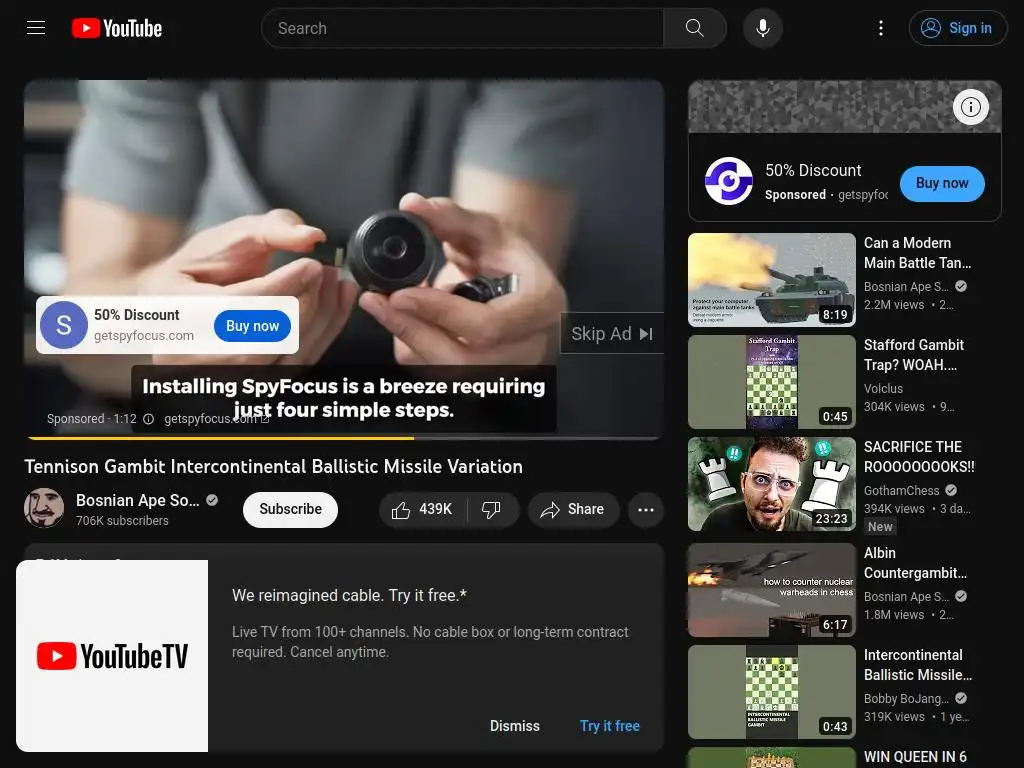Open the ad info icon next to Sponsored 1:12

[148, 419]
